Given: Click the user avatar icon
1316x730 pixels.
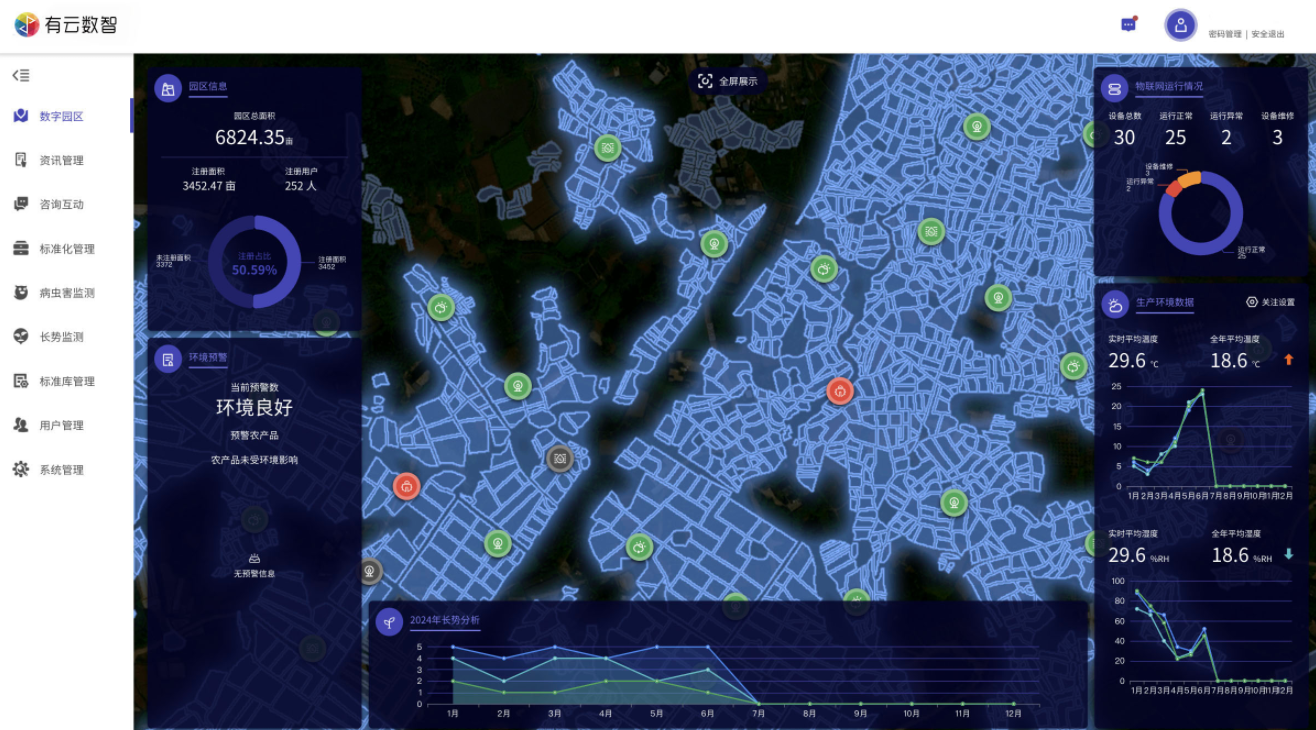Looking at the screenshot, I should (1180, 26).
